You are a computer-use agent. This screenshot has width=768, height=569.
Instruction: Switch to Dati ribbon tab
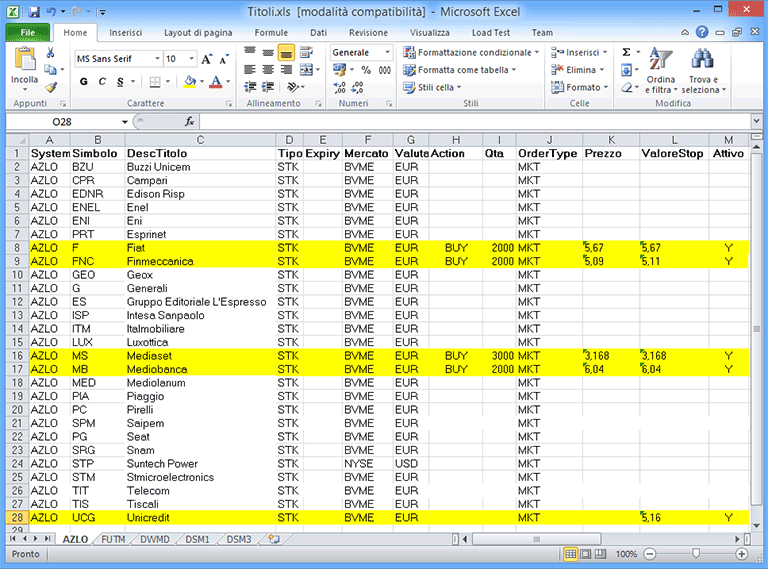[x=318, y=32]
